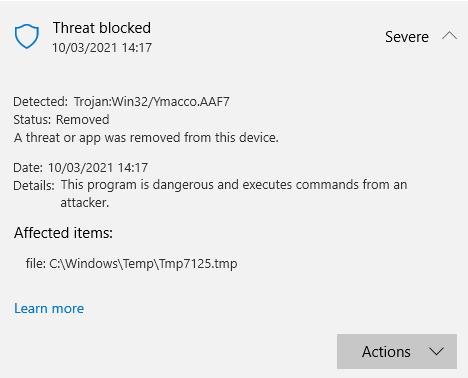468x378 pixels.
Task: Open the Actions dropdown button
Action: 397,351
